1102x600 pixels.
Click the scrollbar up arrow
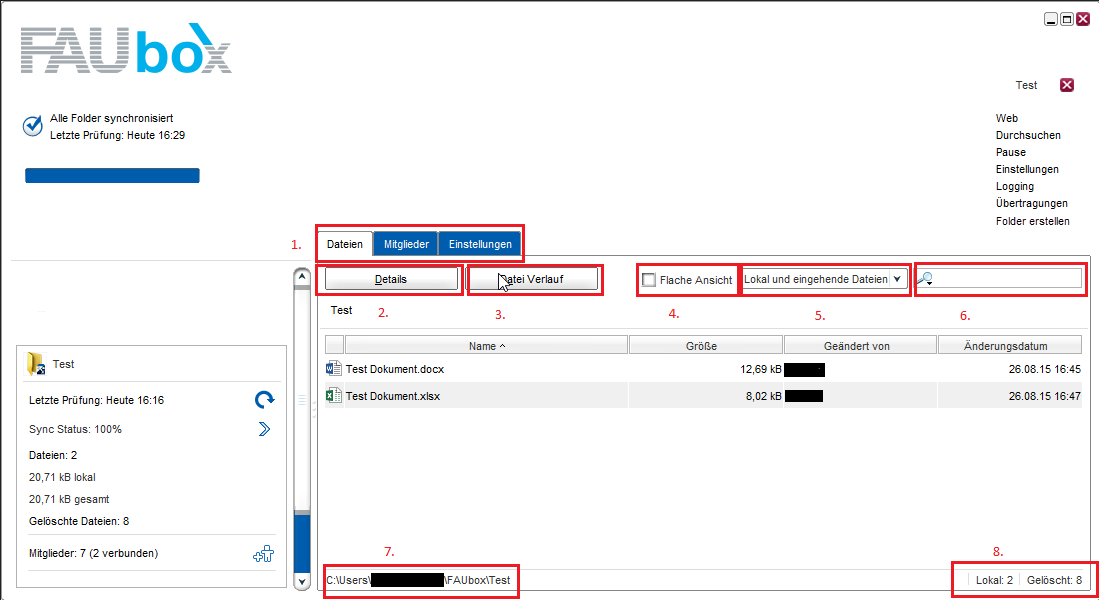coord(302,277)
